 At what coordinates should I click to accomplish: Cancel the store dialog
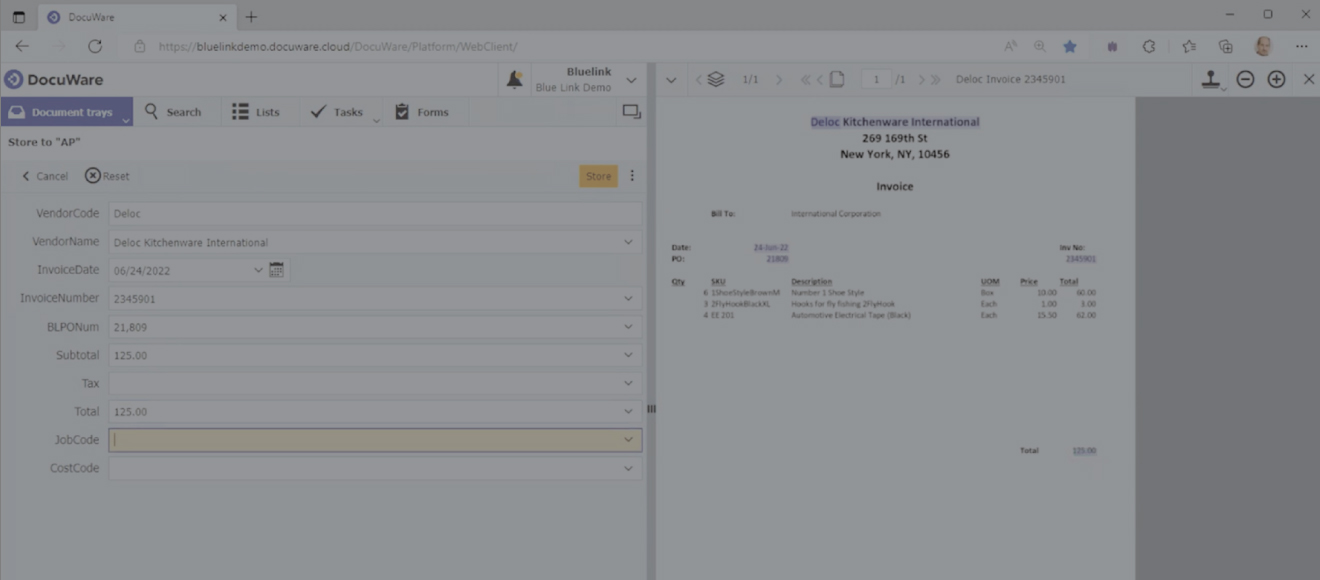tap(45, 176)
